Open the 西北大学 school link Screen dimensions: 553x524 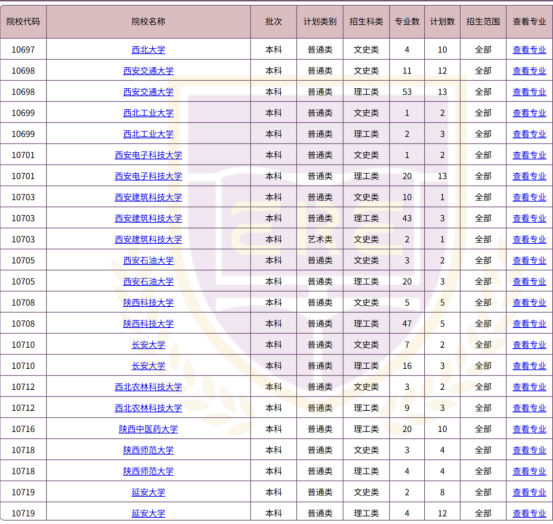[x=148, y=50]
